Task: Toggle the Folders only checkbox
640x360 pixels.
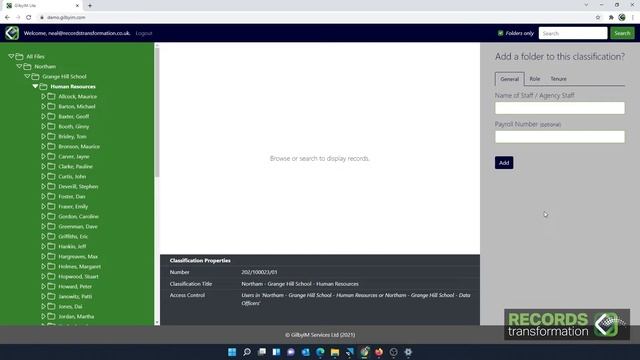Action: pyautogui.click(x=500, y=33)
